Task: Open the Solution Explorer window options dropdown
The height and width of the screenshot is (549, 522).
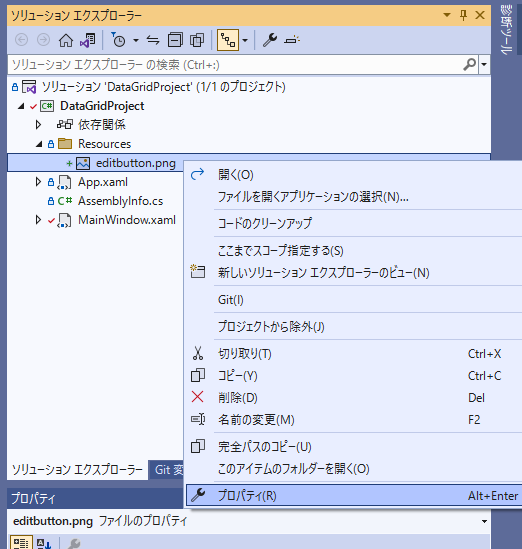Action: pyautogui.click(x=447, y=15)
